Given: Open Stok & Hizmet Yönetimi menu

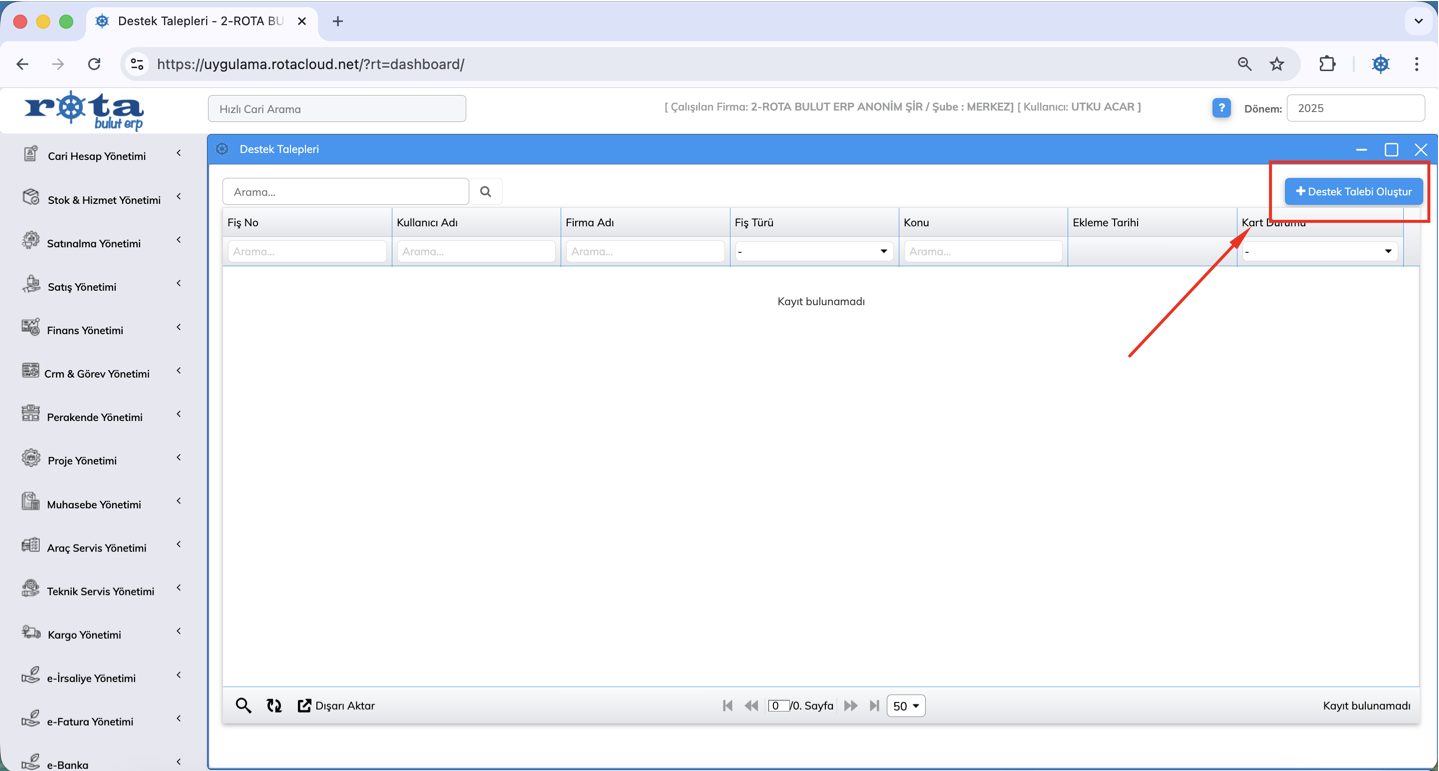Looking at the screenshot, I should [x=103, y=200].
